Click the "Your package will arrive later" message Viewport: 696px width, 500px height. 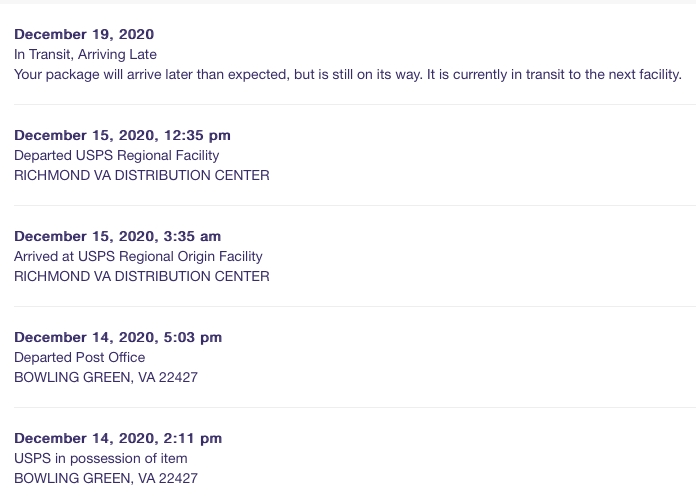(x=347, y=74)
